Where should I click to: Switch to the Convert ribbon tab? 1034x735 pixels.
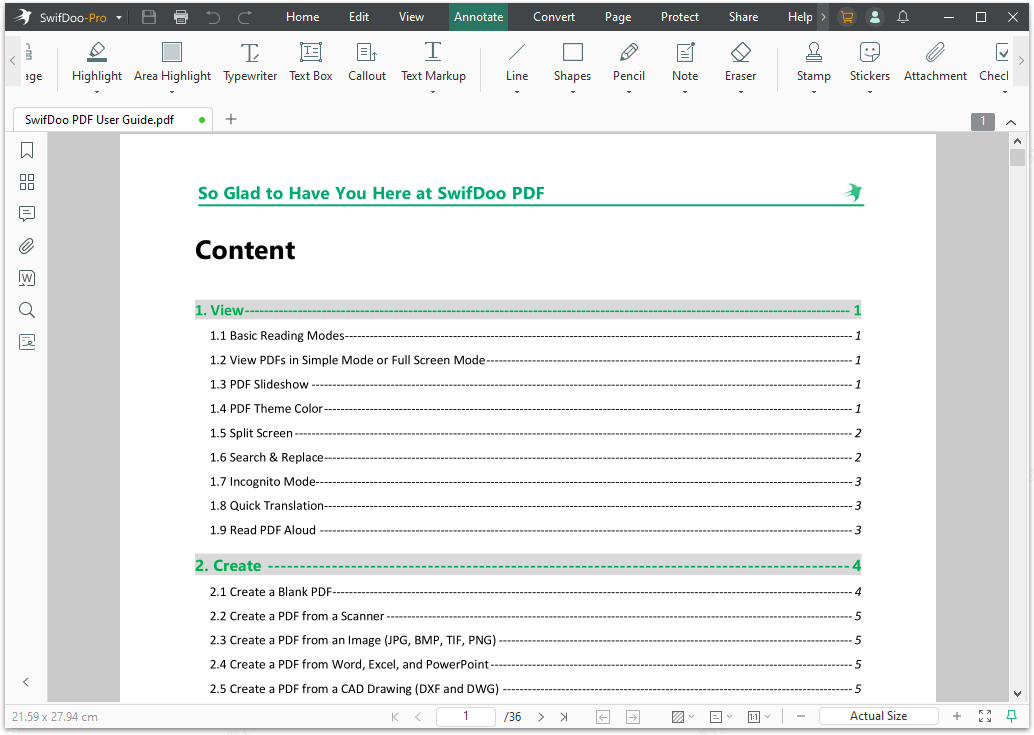click(555, 16)
